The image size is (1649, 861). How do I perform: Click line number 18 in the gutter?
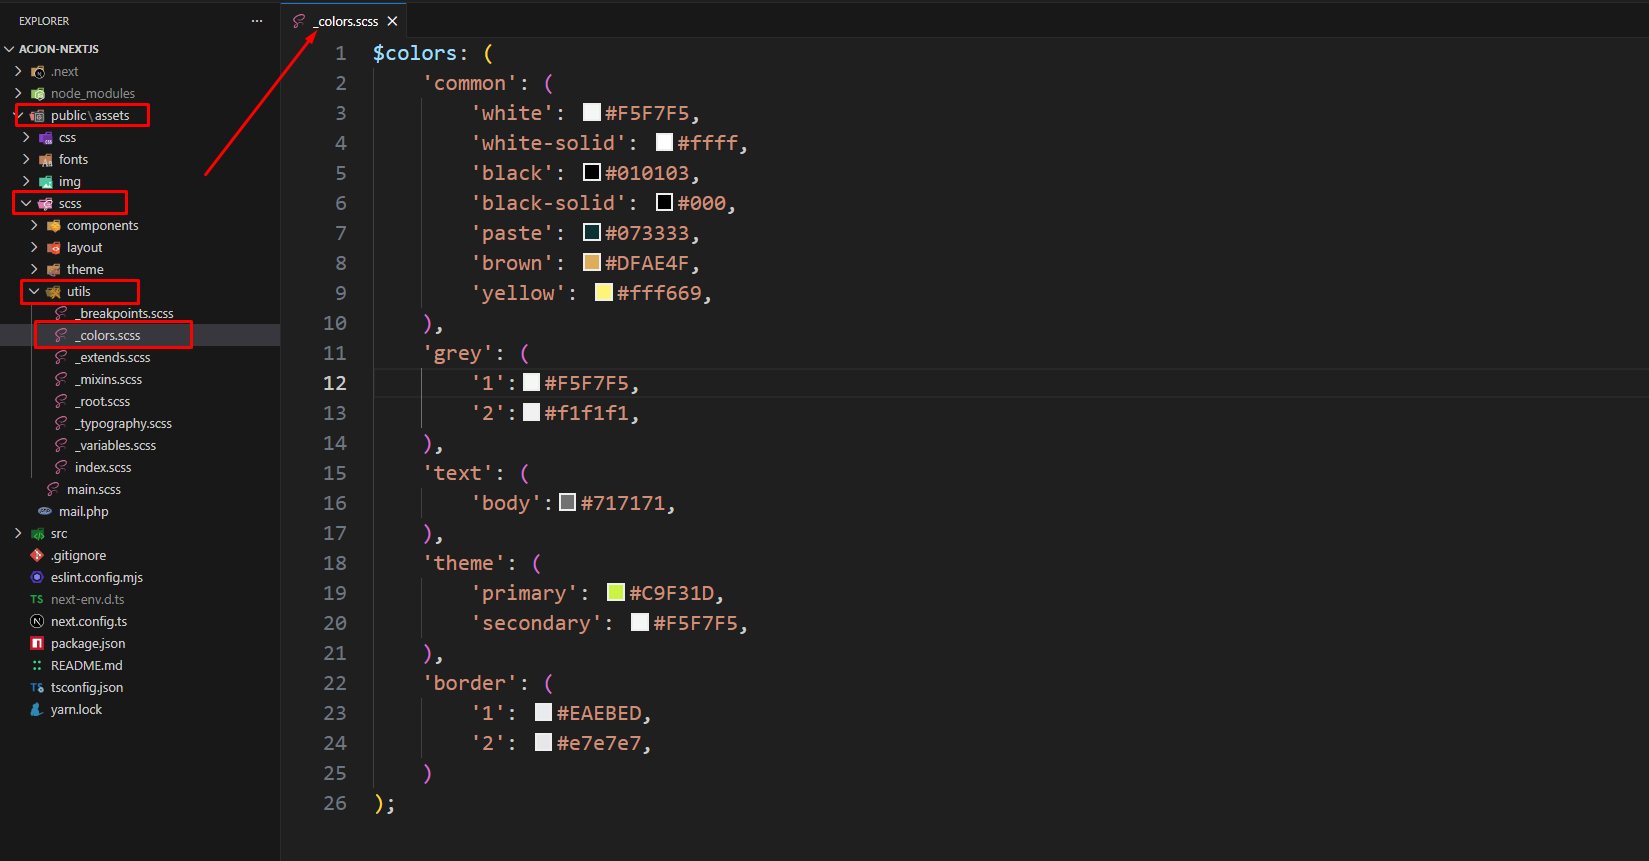tap(335, 563)
